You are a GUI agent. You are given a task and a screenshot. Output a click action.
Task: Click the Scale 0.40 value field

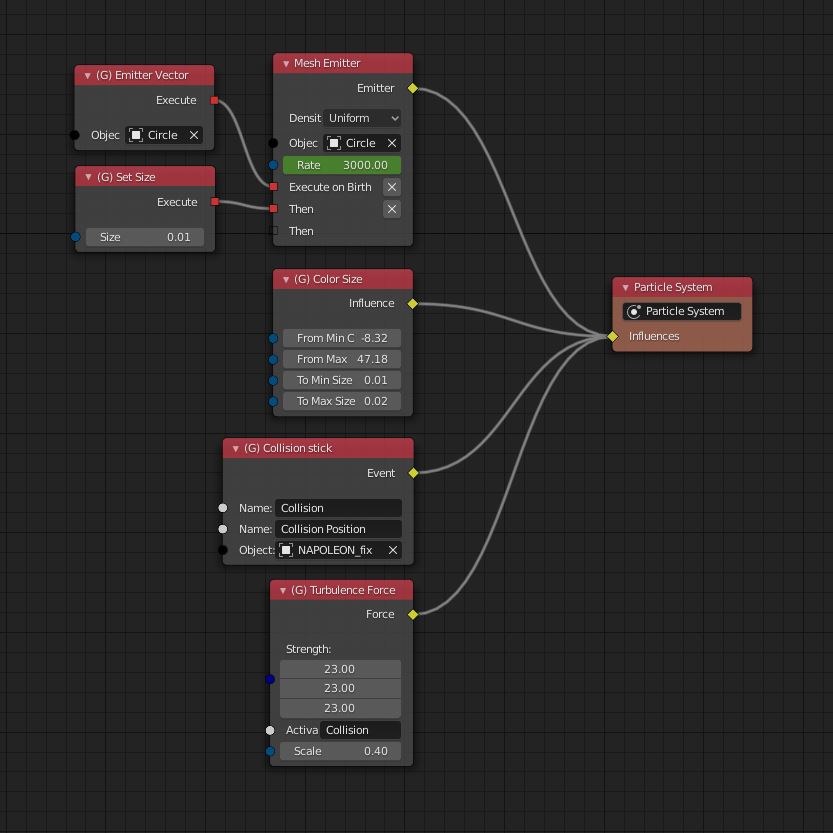(340, 751)
